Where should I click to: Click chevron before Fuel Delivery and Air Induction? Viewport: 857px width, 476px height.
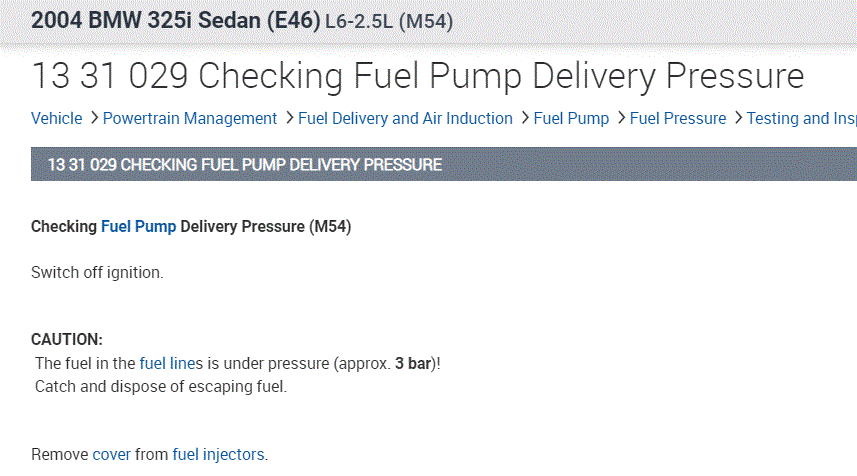[x=289, y=118]
